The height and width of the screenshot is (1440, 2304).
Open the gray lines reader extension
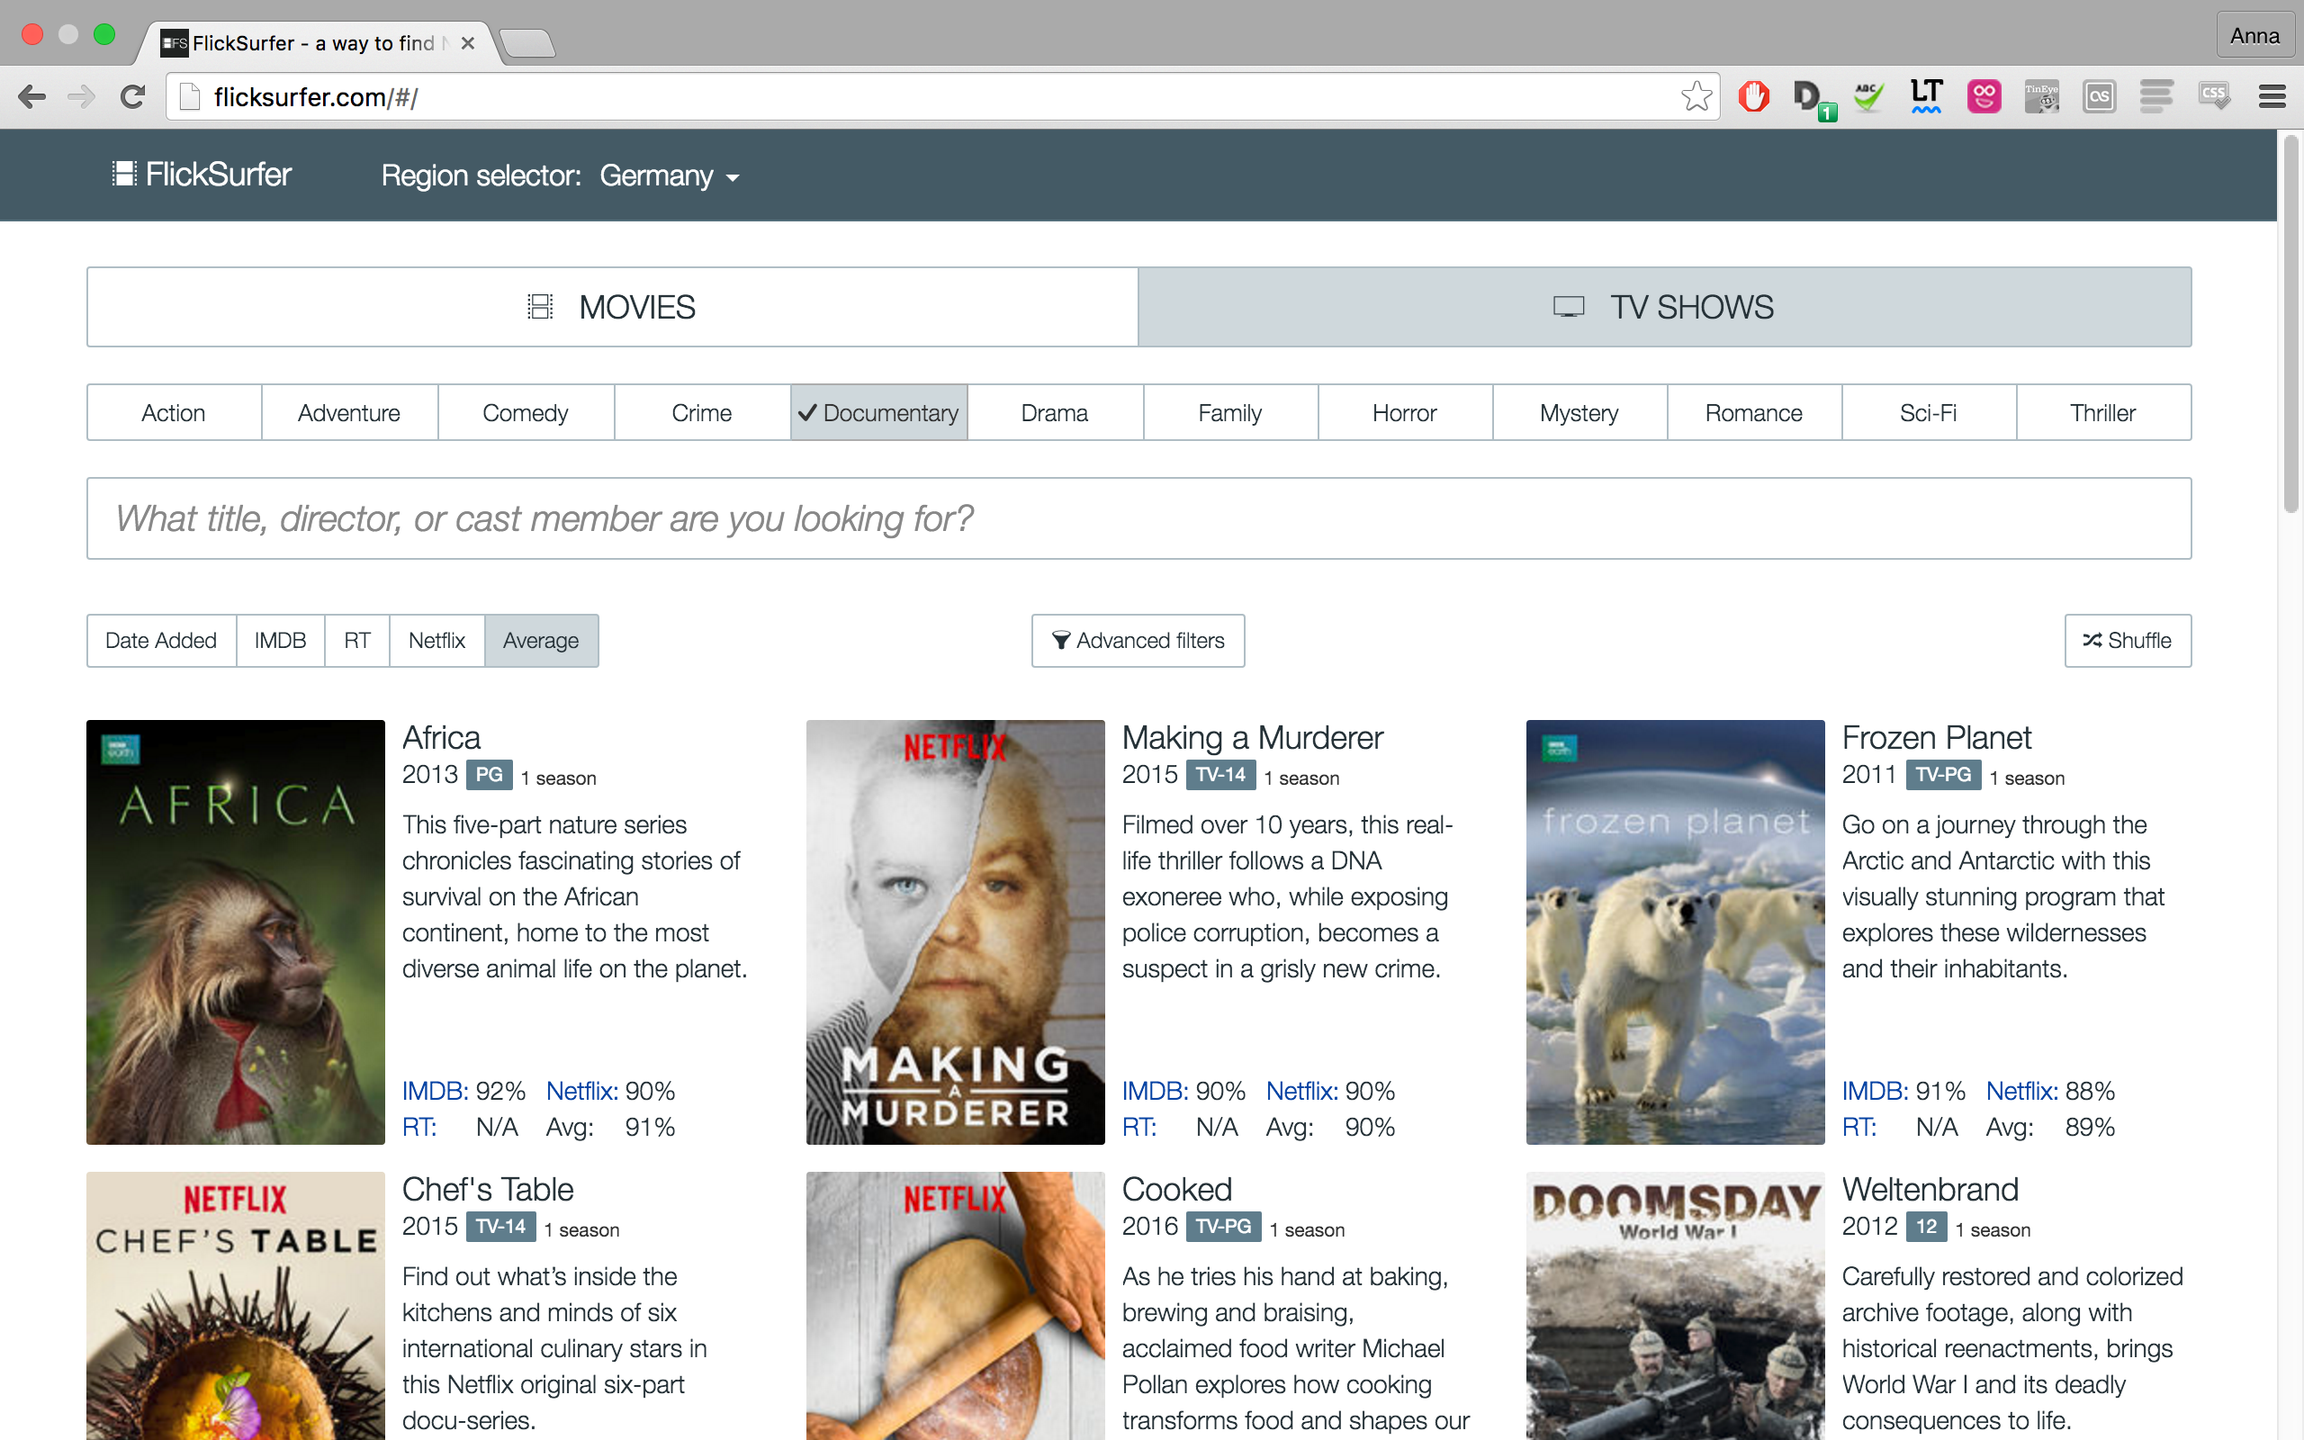2156,97
